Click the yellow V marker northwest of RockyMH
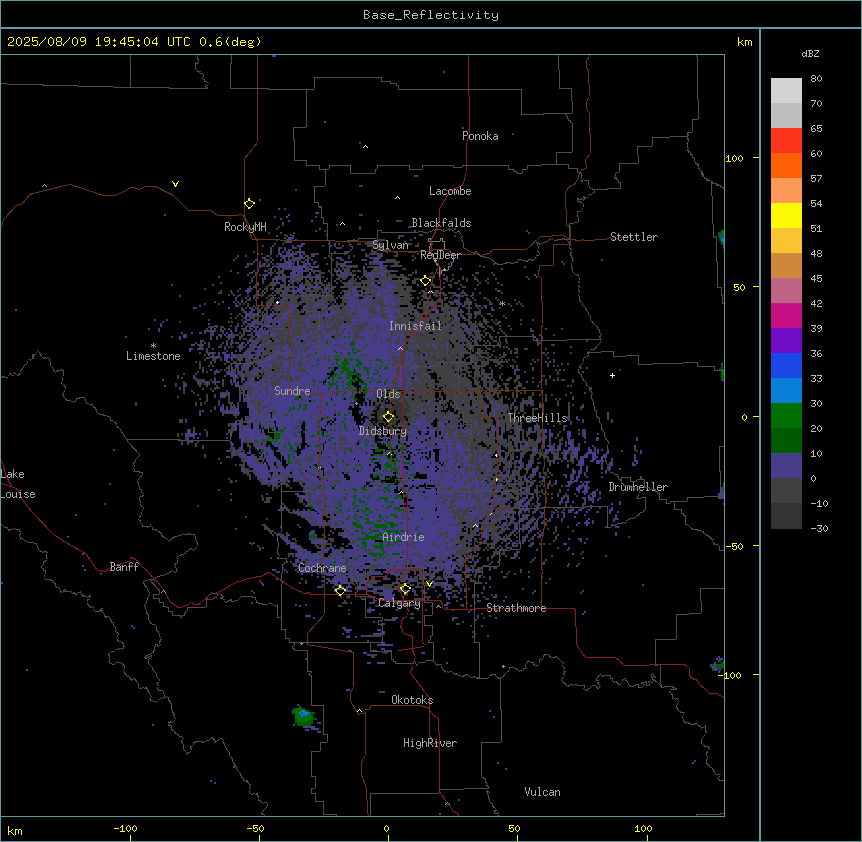 click(175, 184)
